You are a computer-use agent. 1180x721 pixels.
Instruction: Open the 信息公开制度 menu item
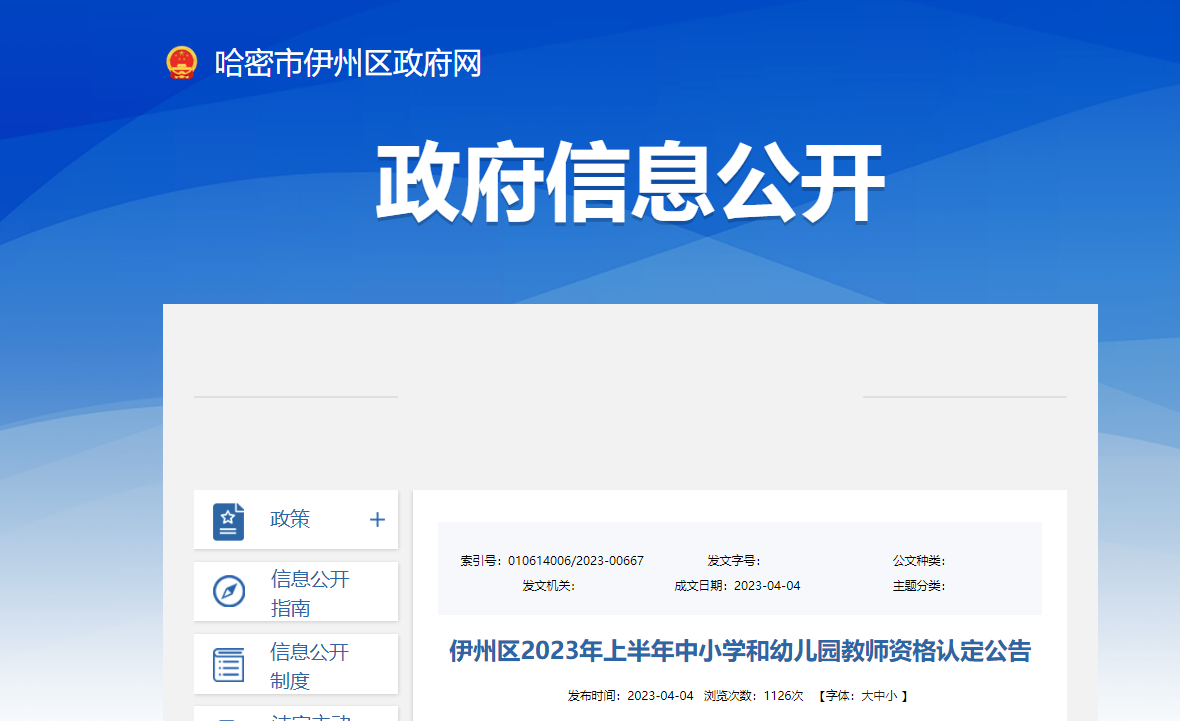310,666
